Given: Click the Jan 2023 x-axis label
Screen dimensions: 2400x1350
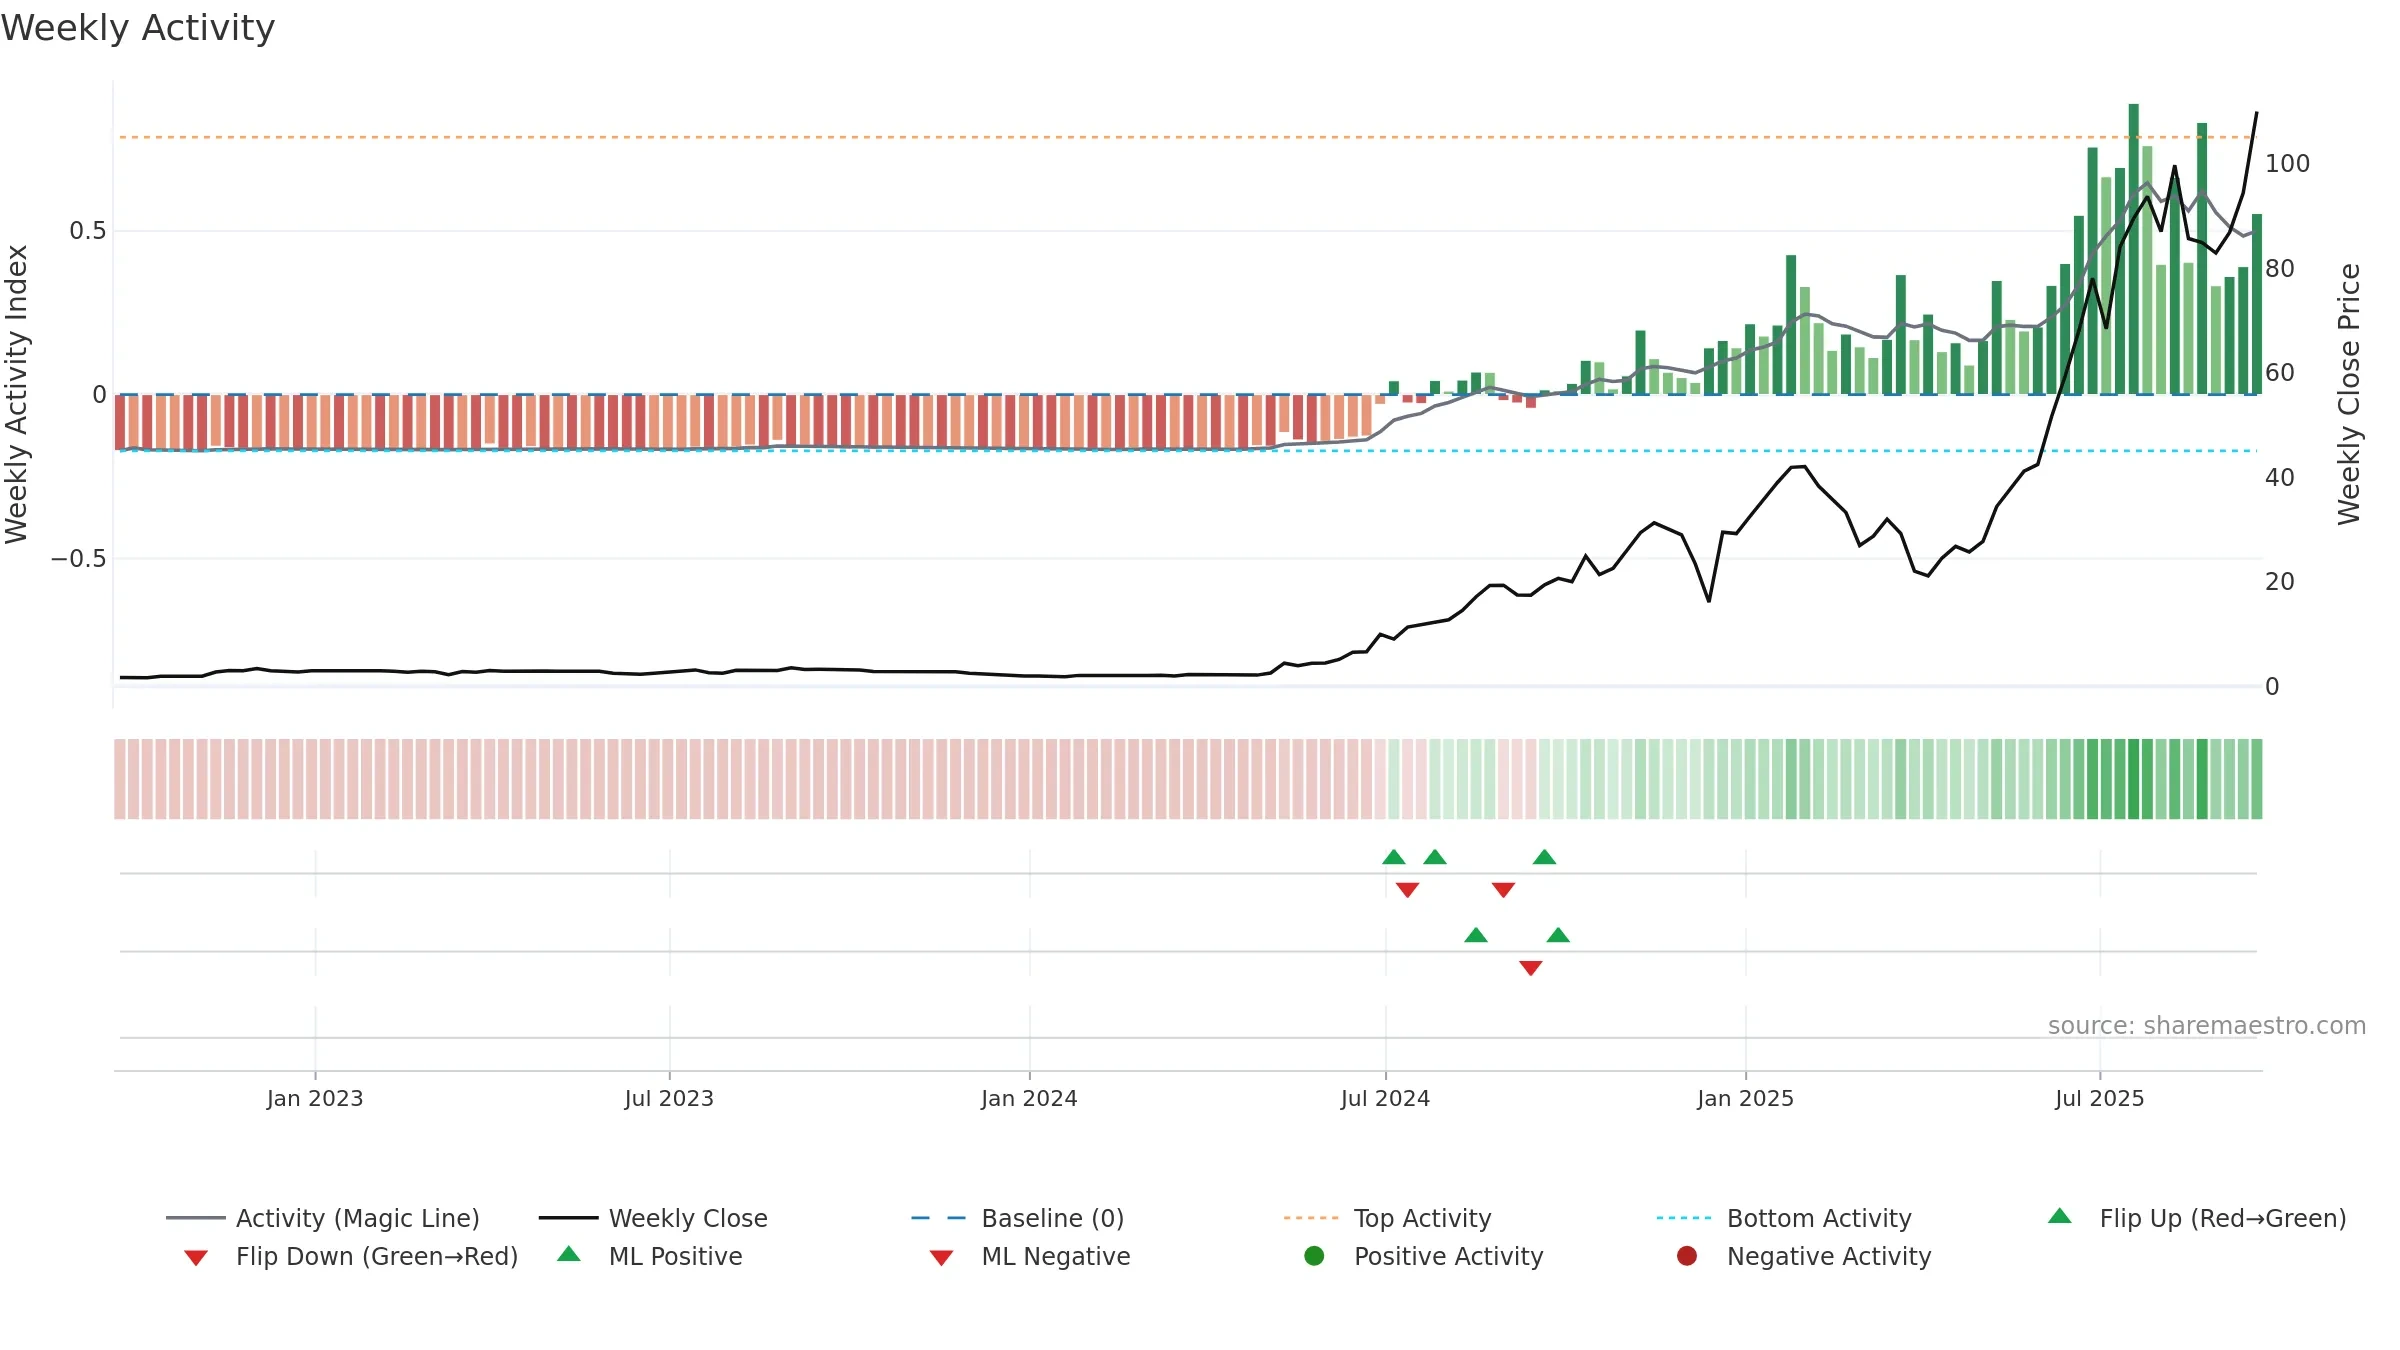Looking at the screenshot, I should tap(315, 1098).
